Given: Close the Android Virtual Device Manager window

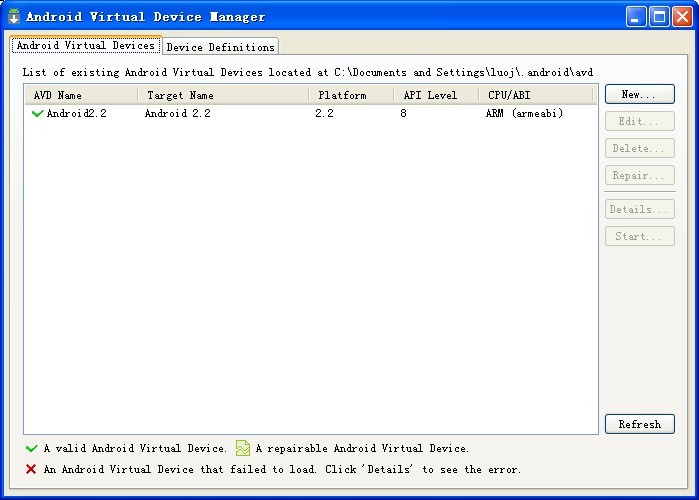Looking at the screenshot, I should tap(682, 17).
